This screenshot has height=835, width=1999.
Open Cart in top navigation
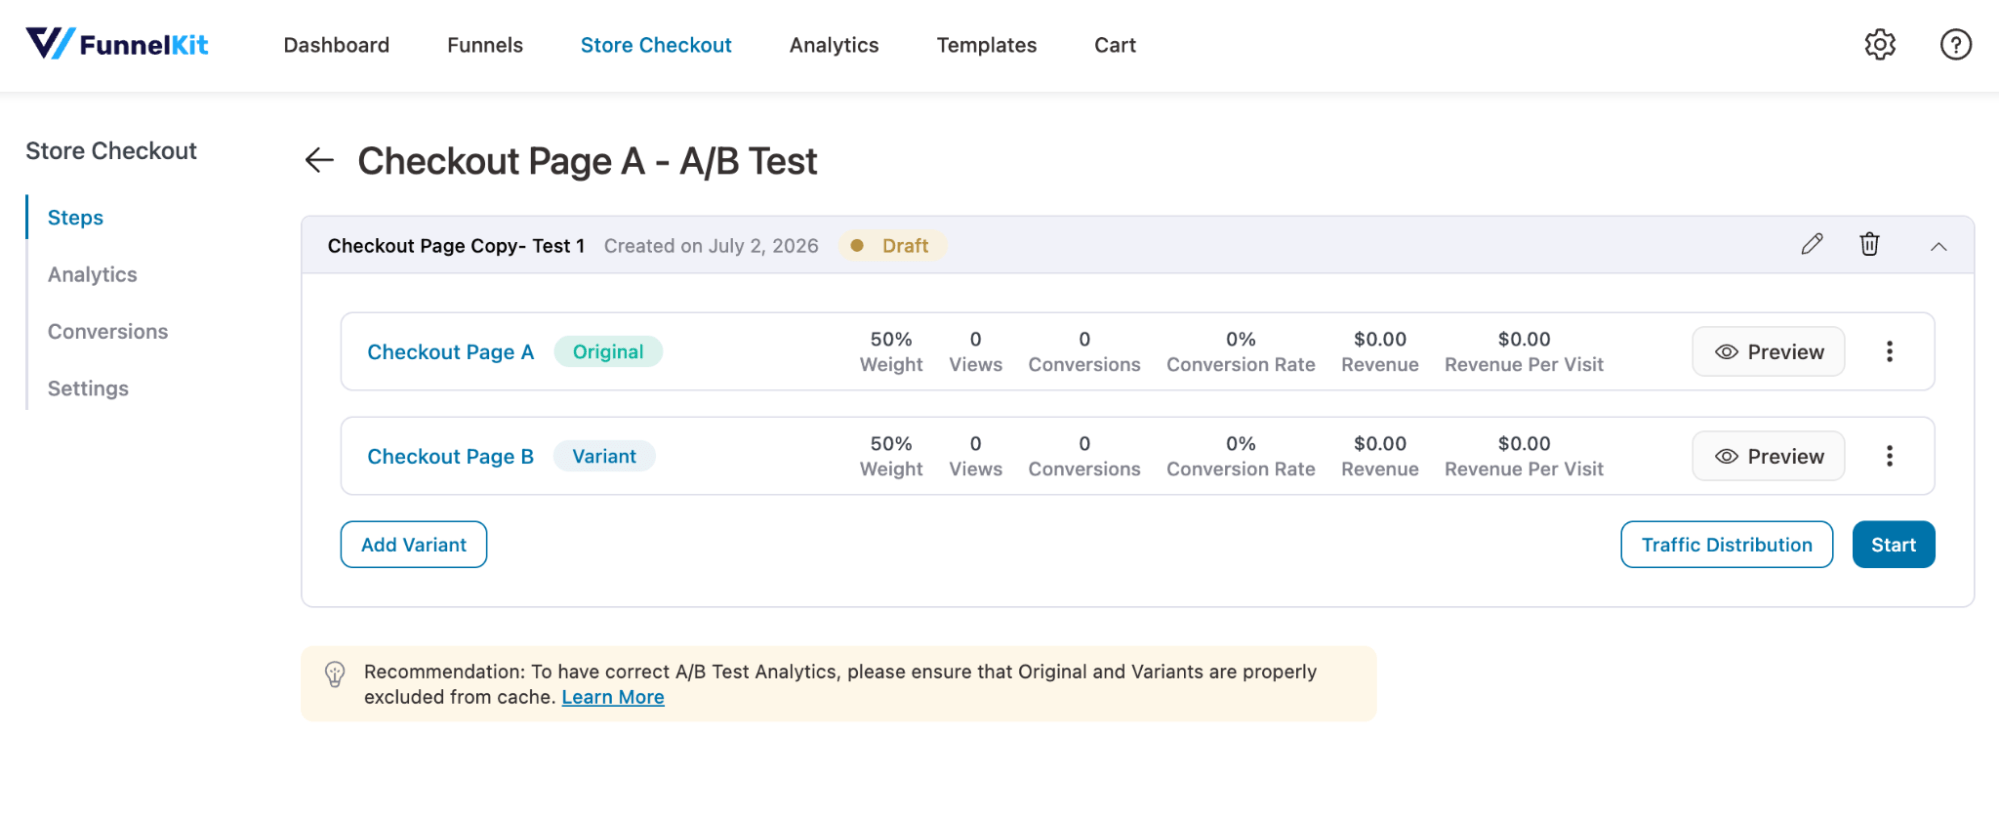[x=1115, y=45]
